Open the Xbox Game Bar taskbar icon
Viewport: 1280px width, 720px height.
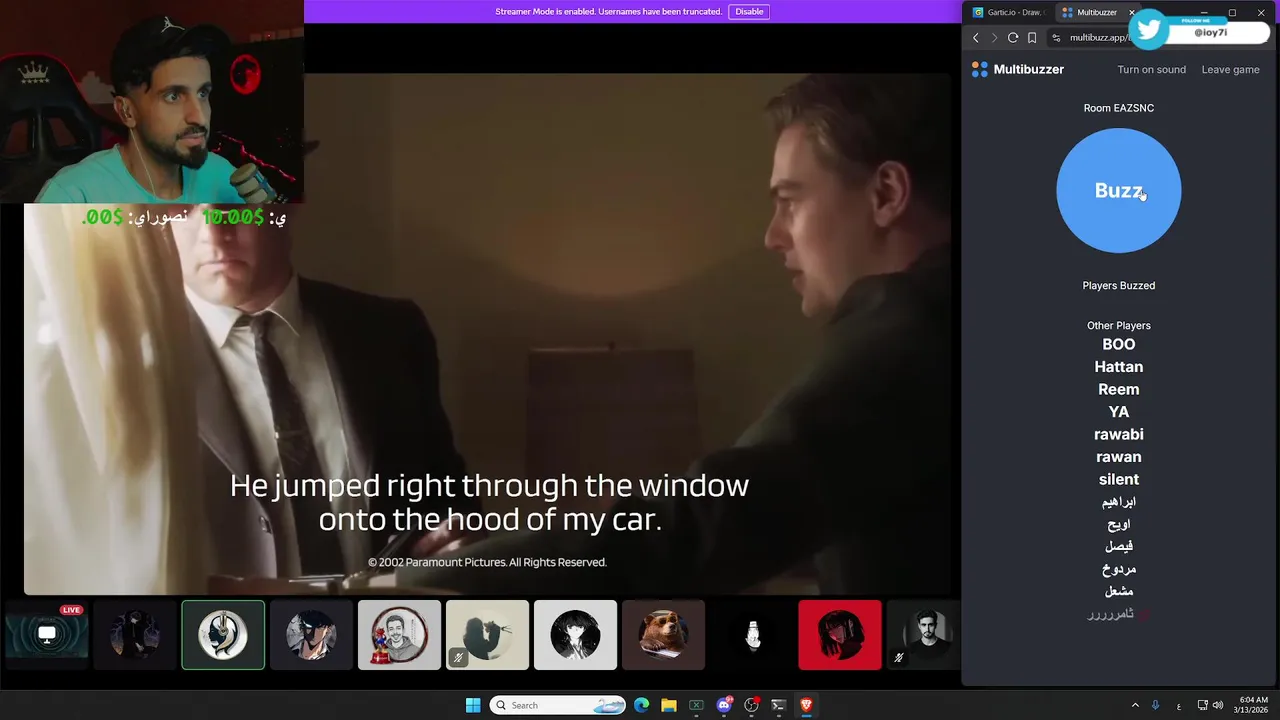tap(696, 705)
